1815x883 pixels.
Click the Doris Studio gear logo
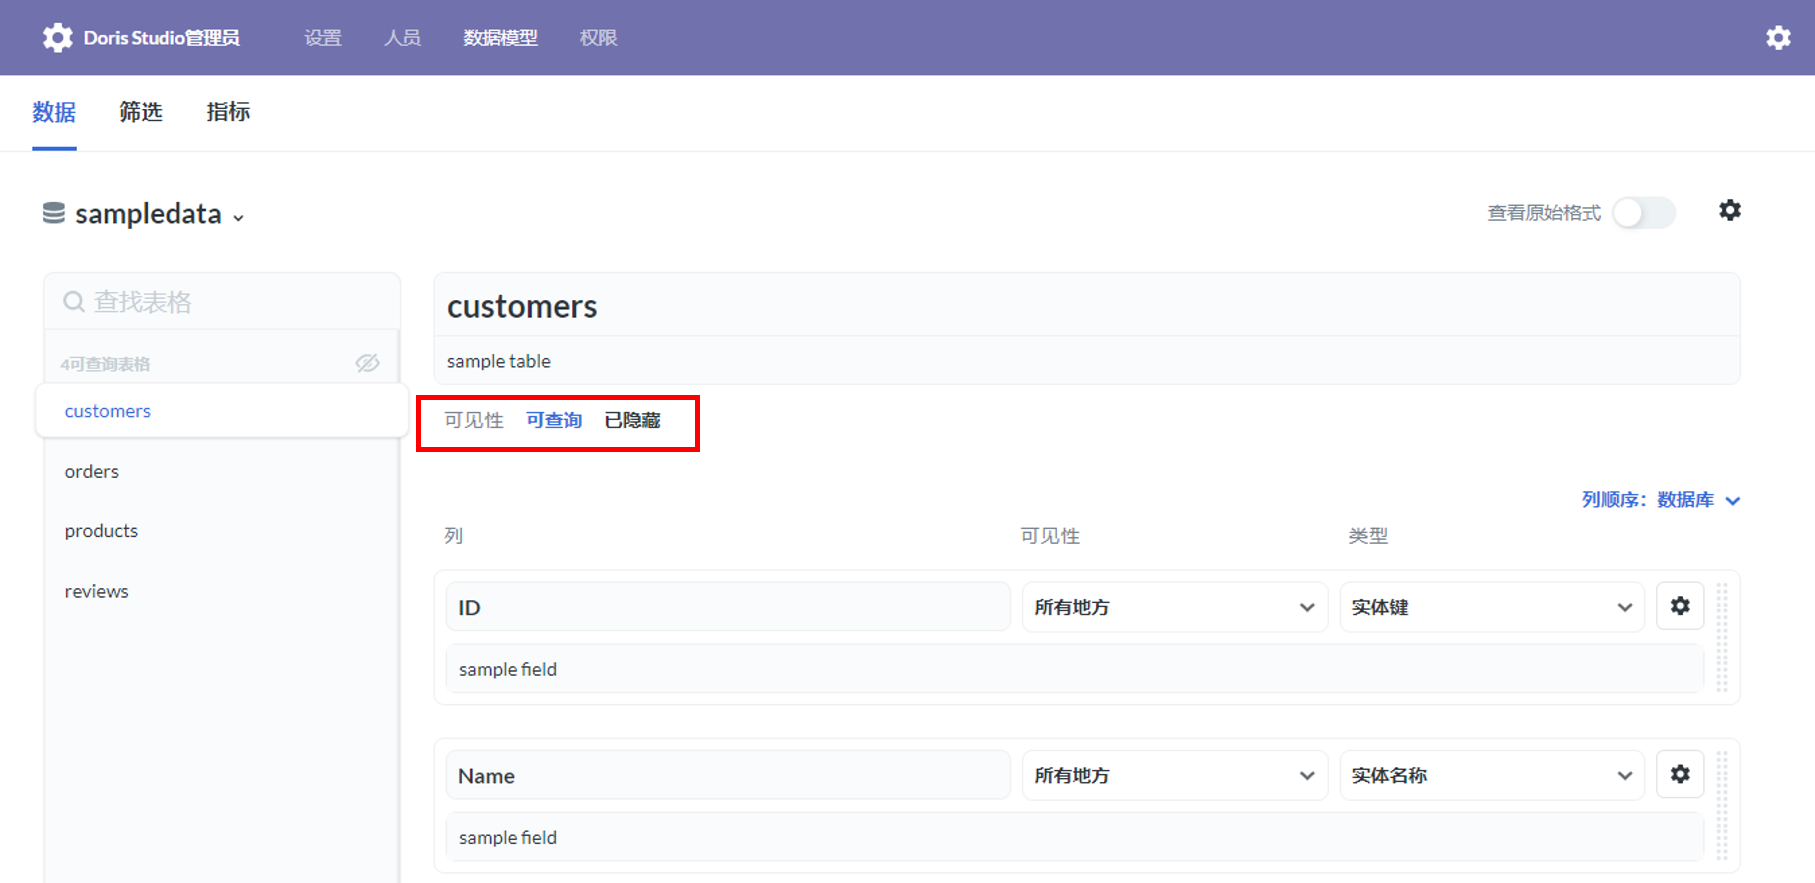click(x=57, y=38)
